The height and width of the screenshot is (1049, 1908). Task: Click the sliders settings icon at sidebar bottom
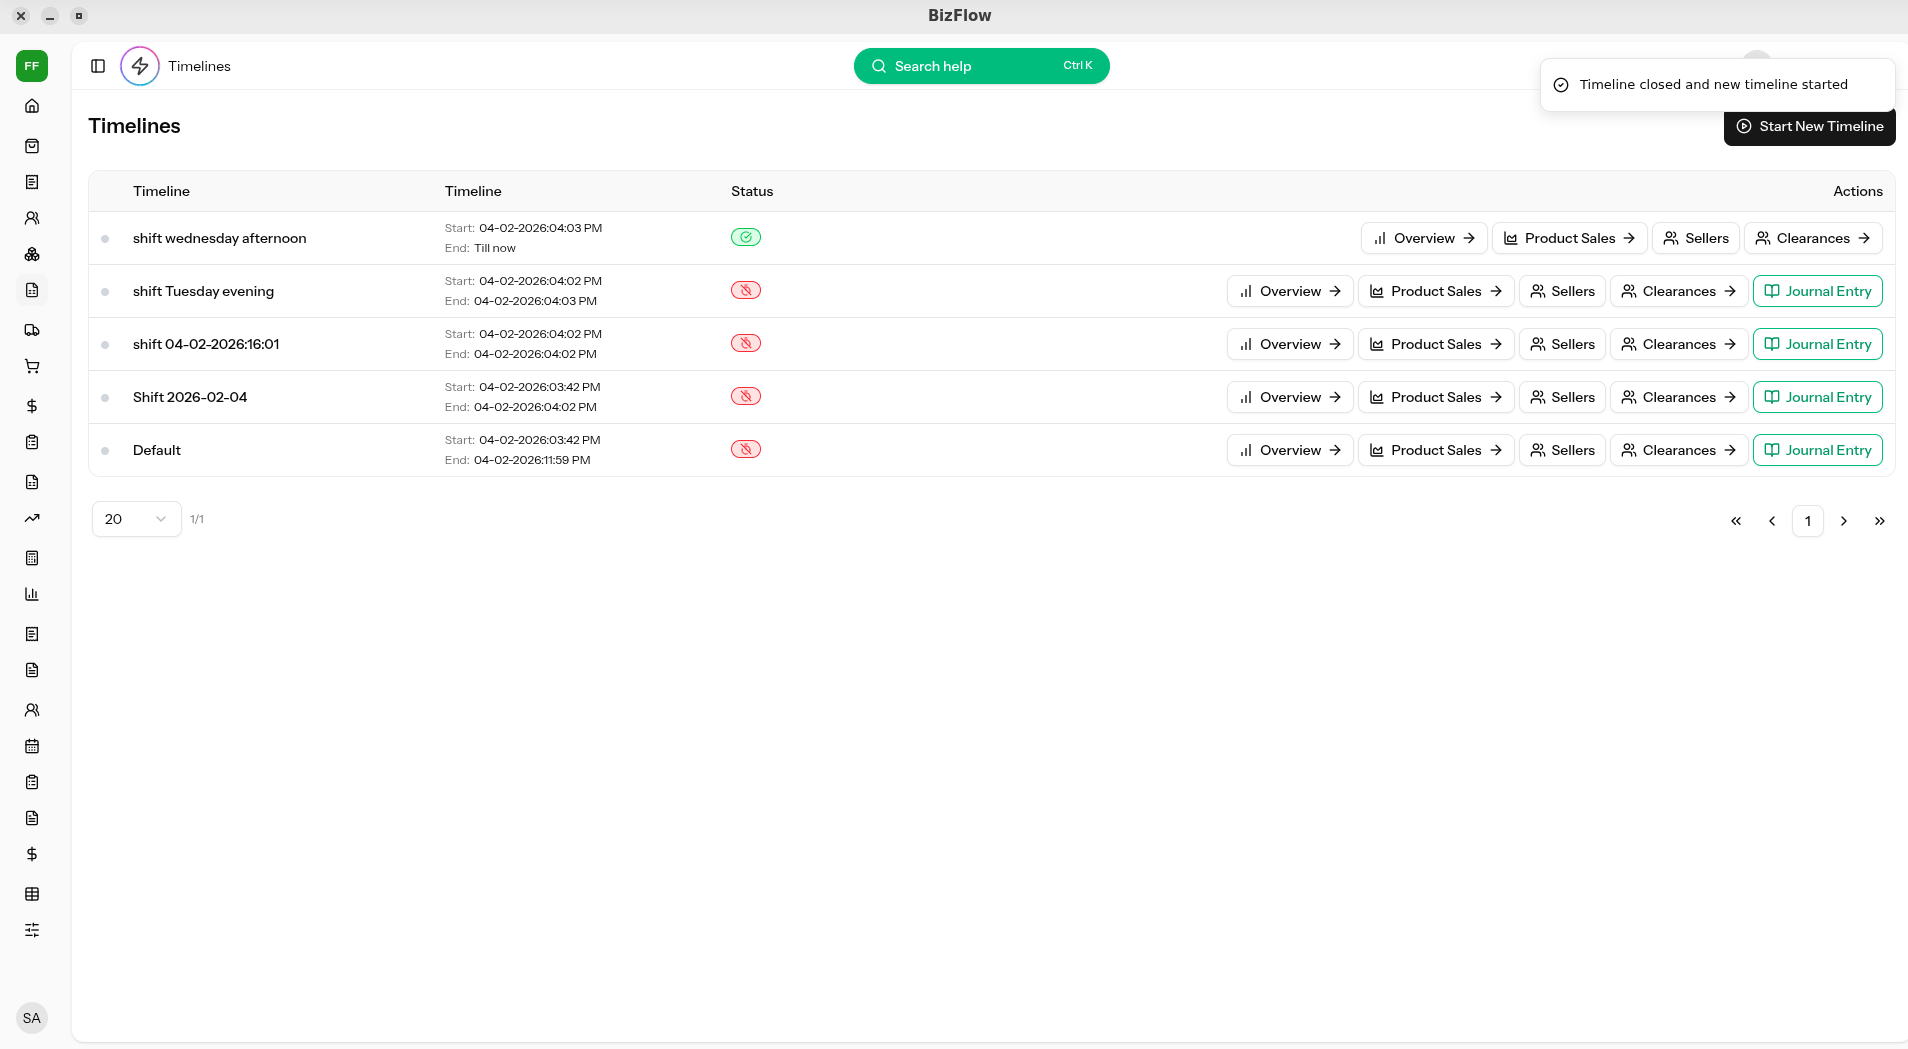tap(32, 930)
